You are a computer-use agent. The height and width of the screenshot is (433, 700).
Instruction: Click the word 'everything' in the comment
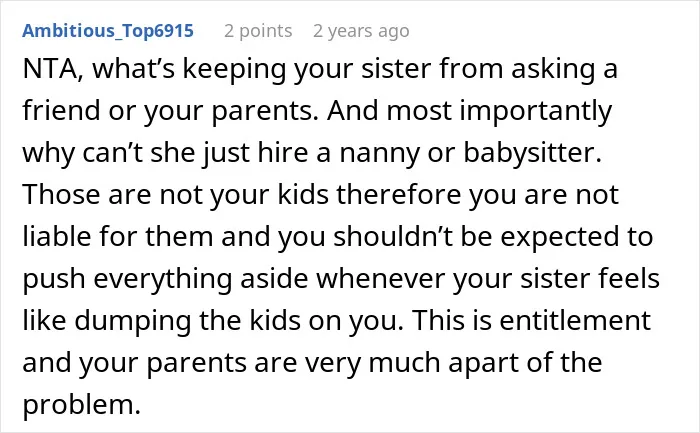[x=163, y=279]
